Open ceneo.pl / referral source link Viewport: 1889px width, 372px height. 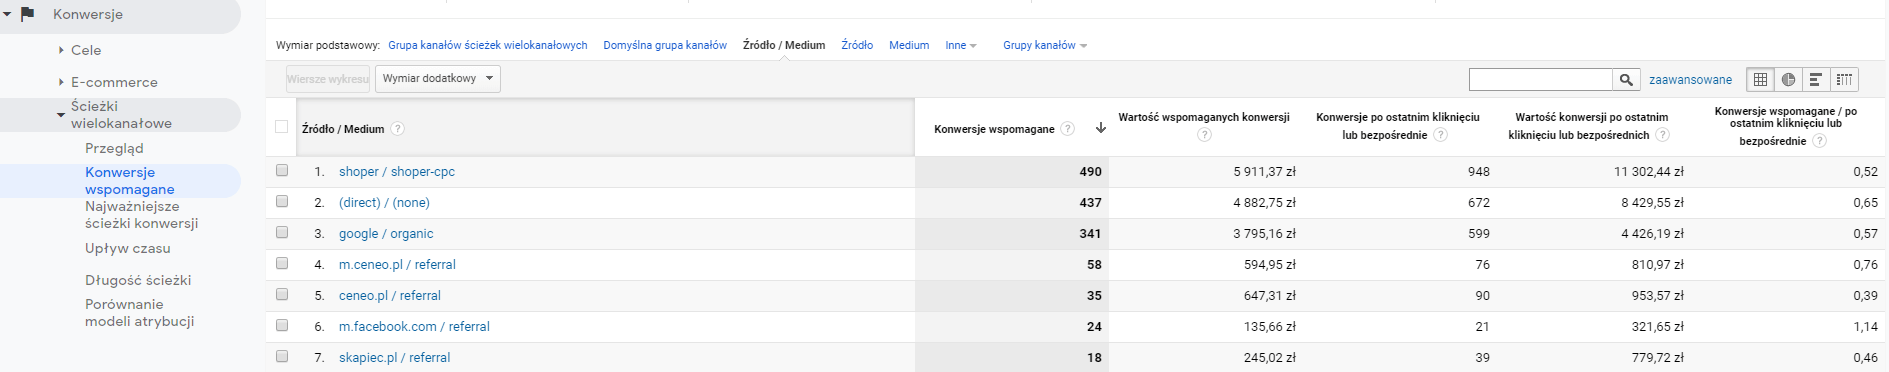click(390, 295)
